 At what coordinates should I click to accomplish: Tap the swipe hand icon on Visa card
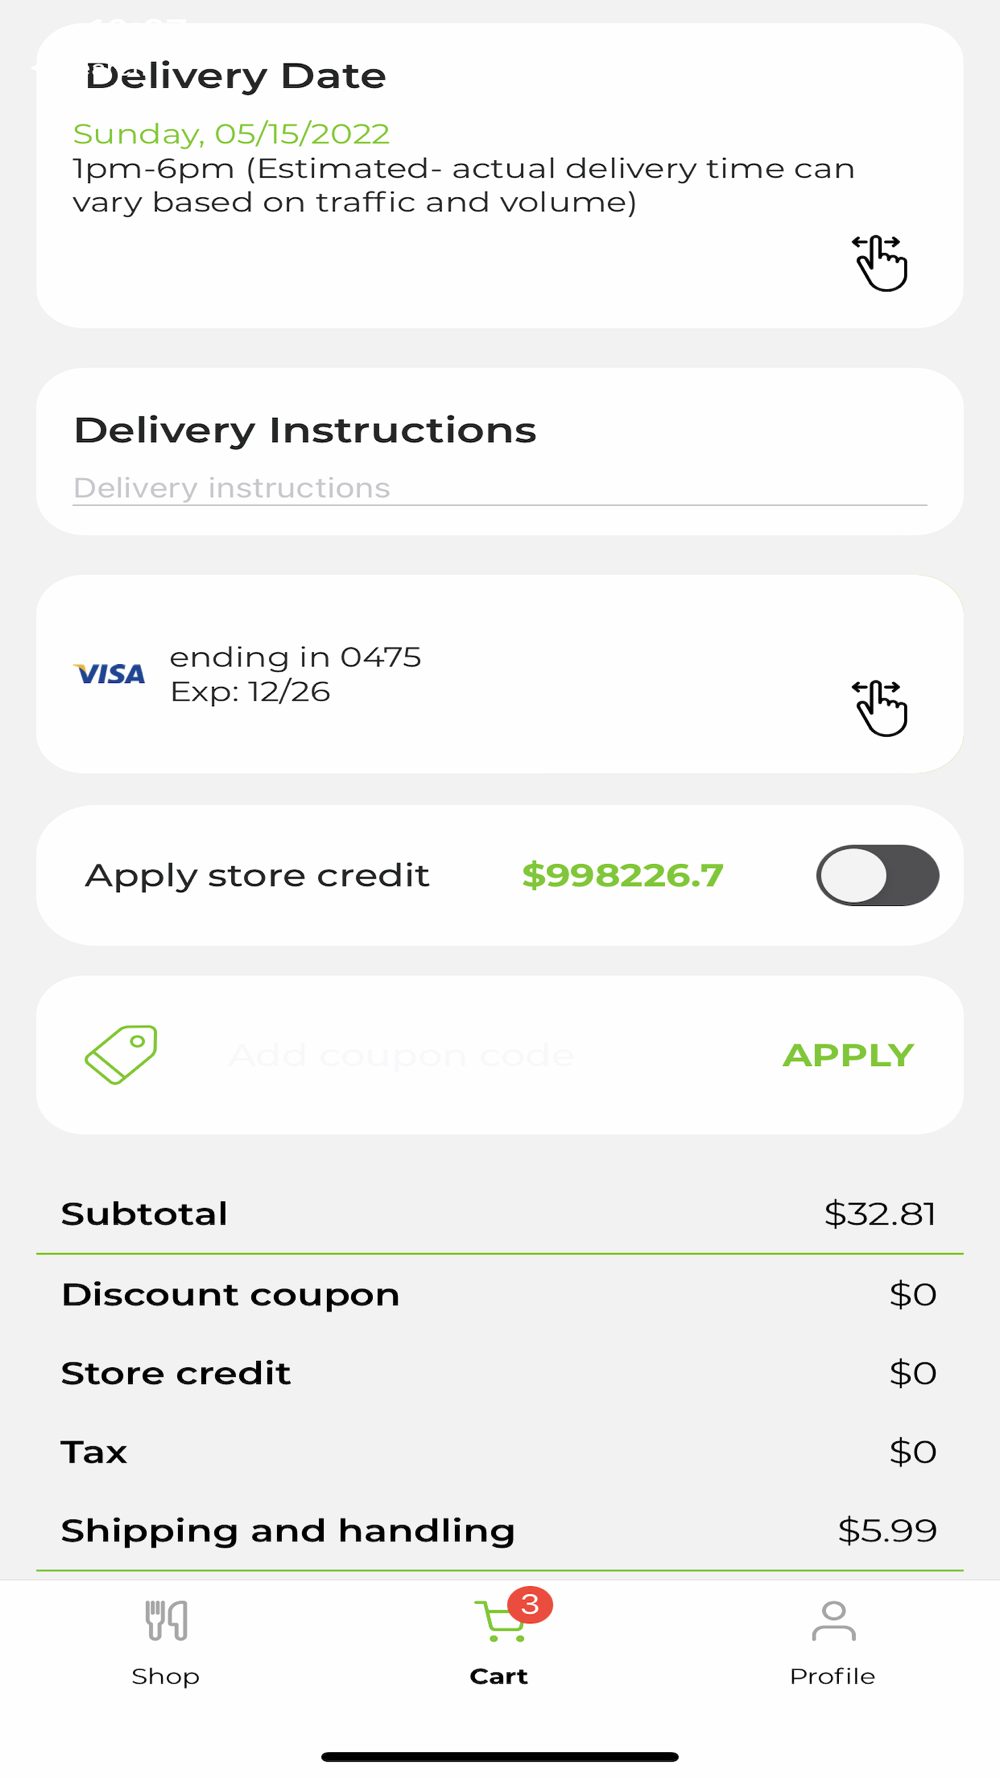point(880,708)
